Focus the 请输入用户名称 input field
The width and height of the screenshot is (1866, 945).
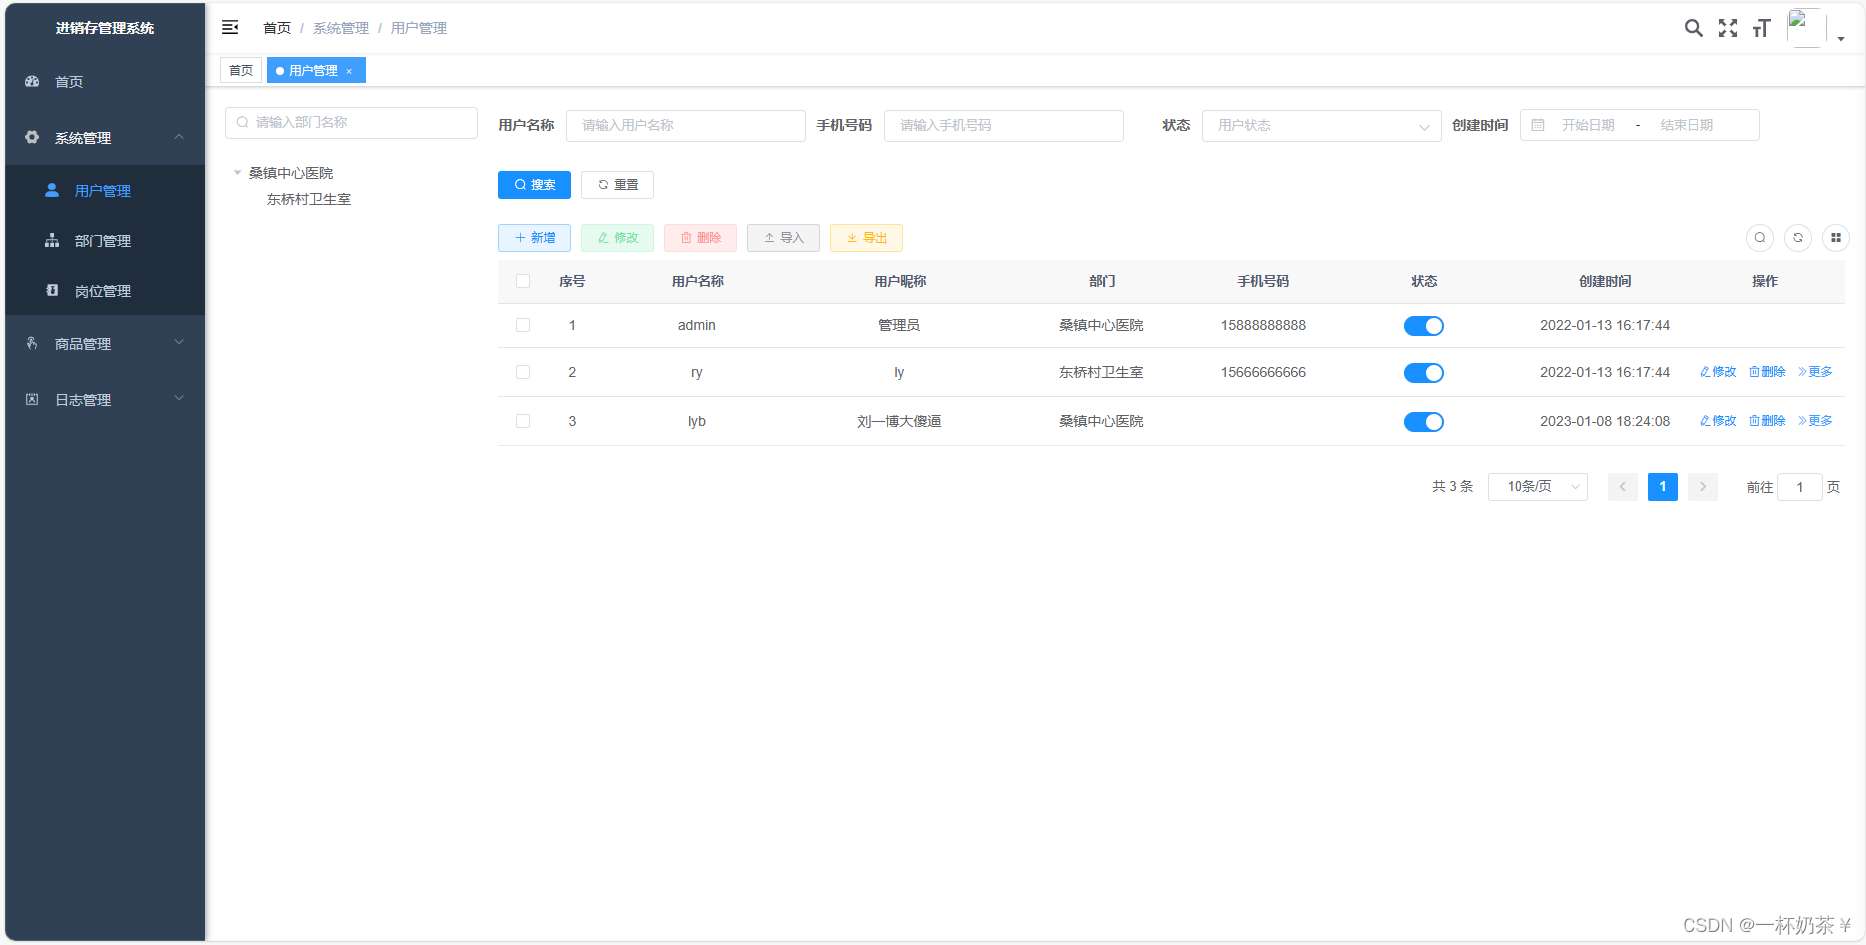[686, 125]
